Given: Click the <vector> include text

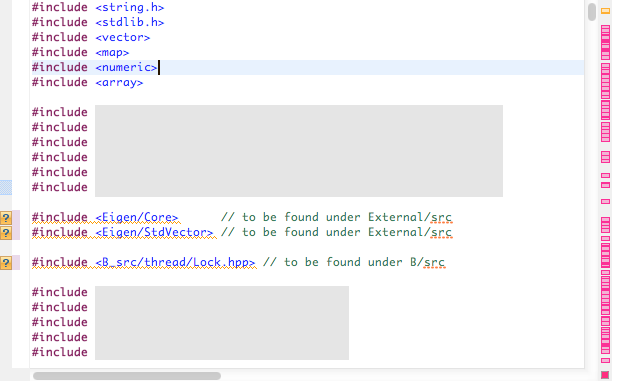Looking at the screenshot, I should pyautogui.click(x=122, y=37).
